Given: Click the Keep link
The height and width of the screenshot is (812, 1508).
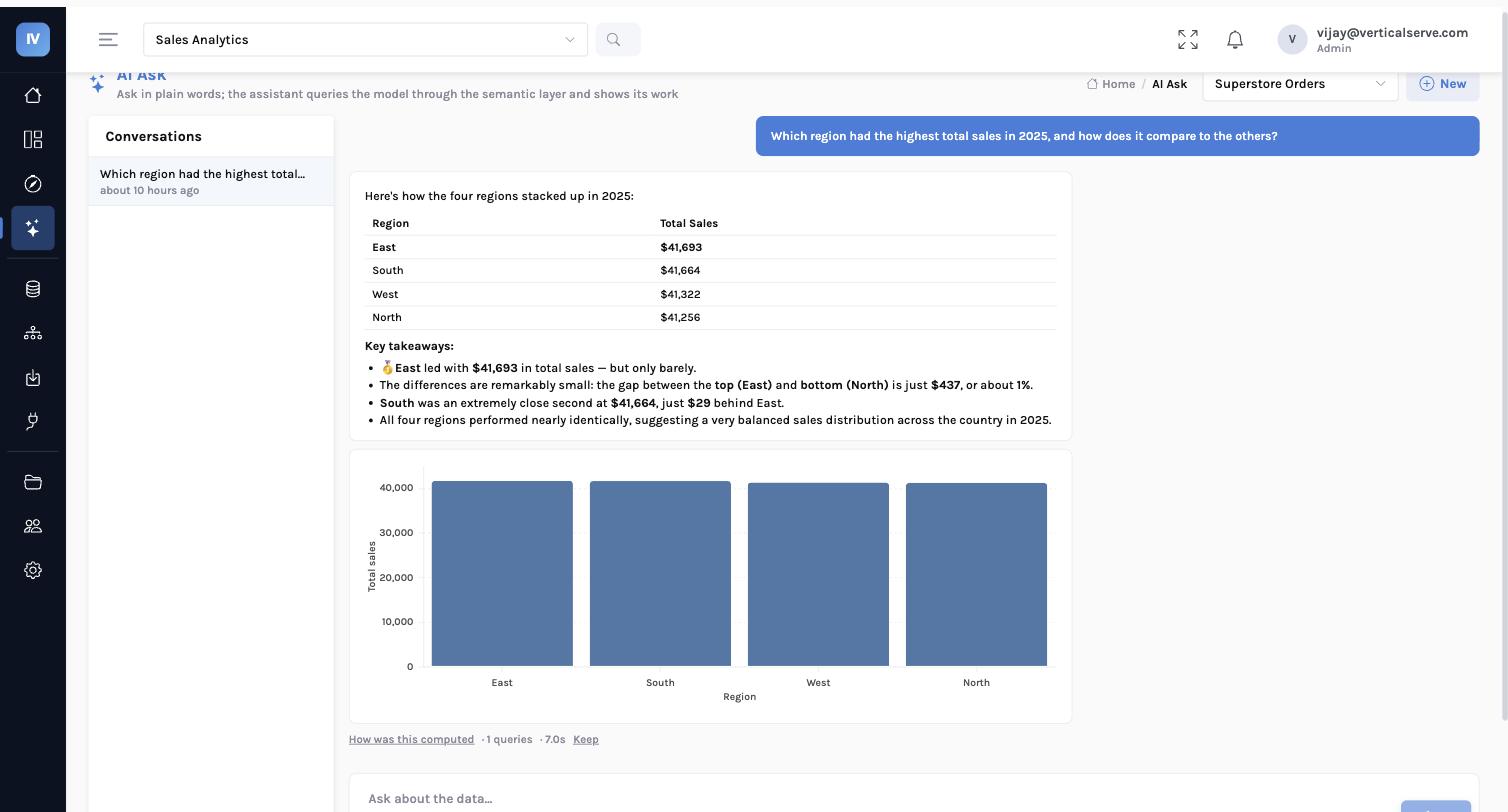Looking at the screenshot, I should pyautogui.click(x=586, y=739).
